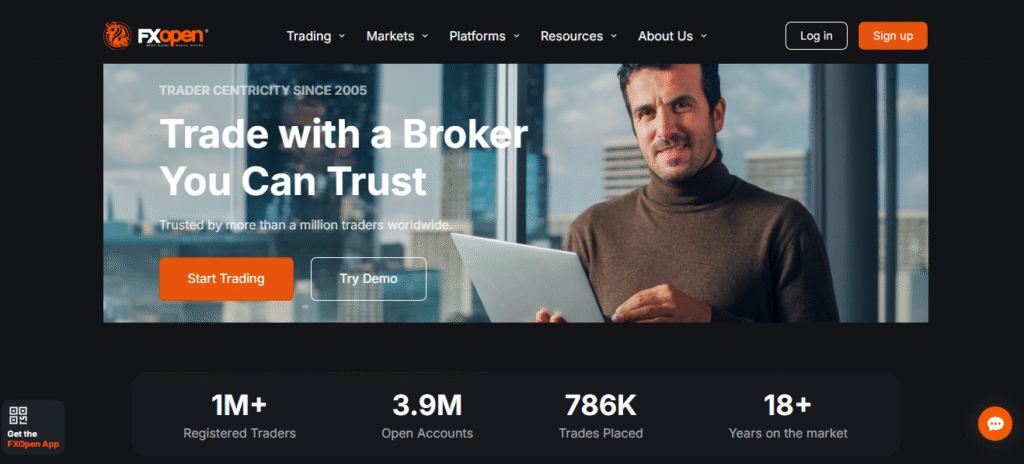
Task: Click the 1M+ Registered Traders stat
Action: pos(239,416)
